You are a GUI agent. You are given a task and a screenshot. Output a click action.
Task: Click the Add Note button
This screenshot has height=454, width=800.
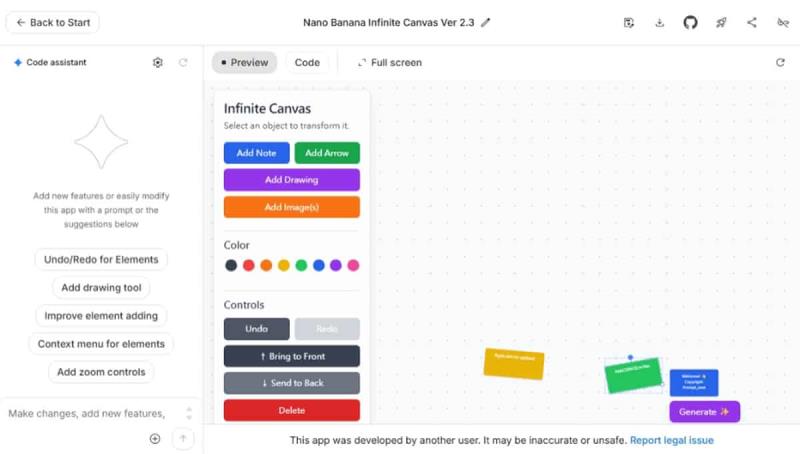256,153
